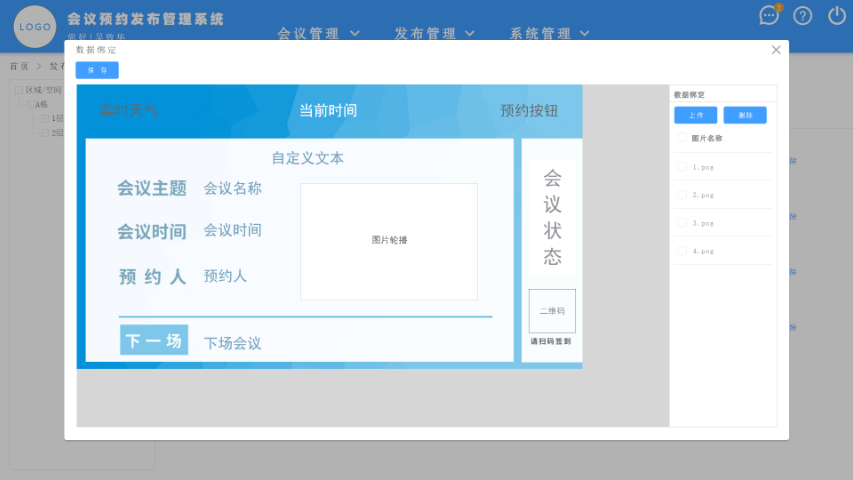This screenshot has width=853, height=480.
Task: Click 首页 in the breadcrumb
Action: tap(18, 66)
